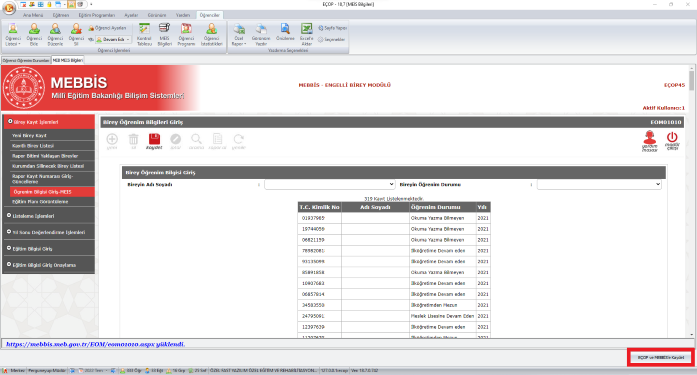
Task: Open the Eğitim Programları ribbon tab
Action: [96, 15]
